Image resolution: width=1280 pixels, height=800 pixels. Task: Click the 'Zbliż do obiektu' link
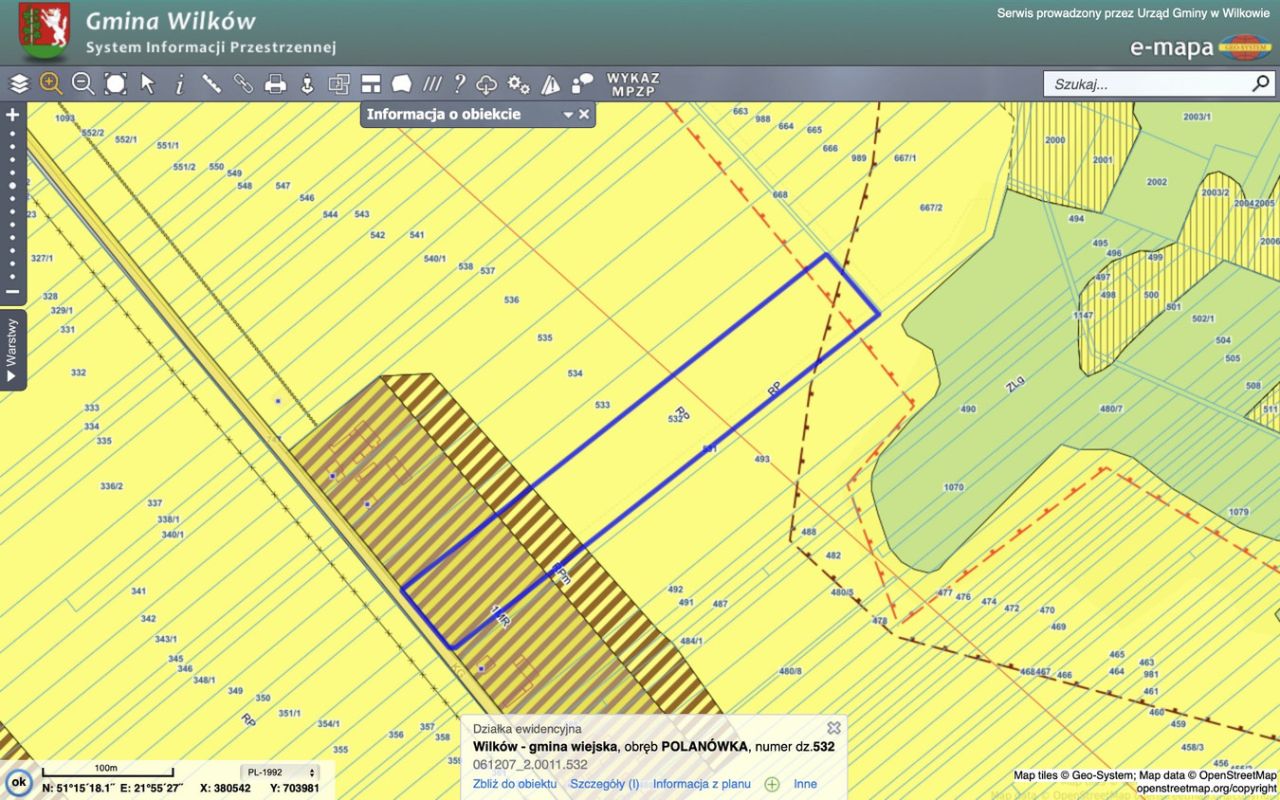[514, 784]
